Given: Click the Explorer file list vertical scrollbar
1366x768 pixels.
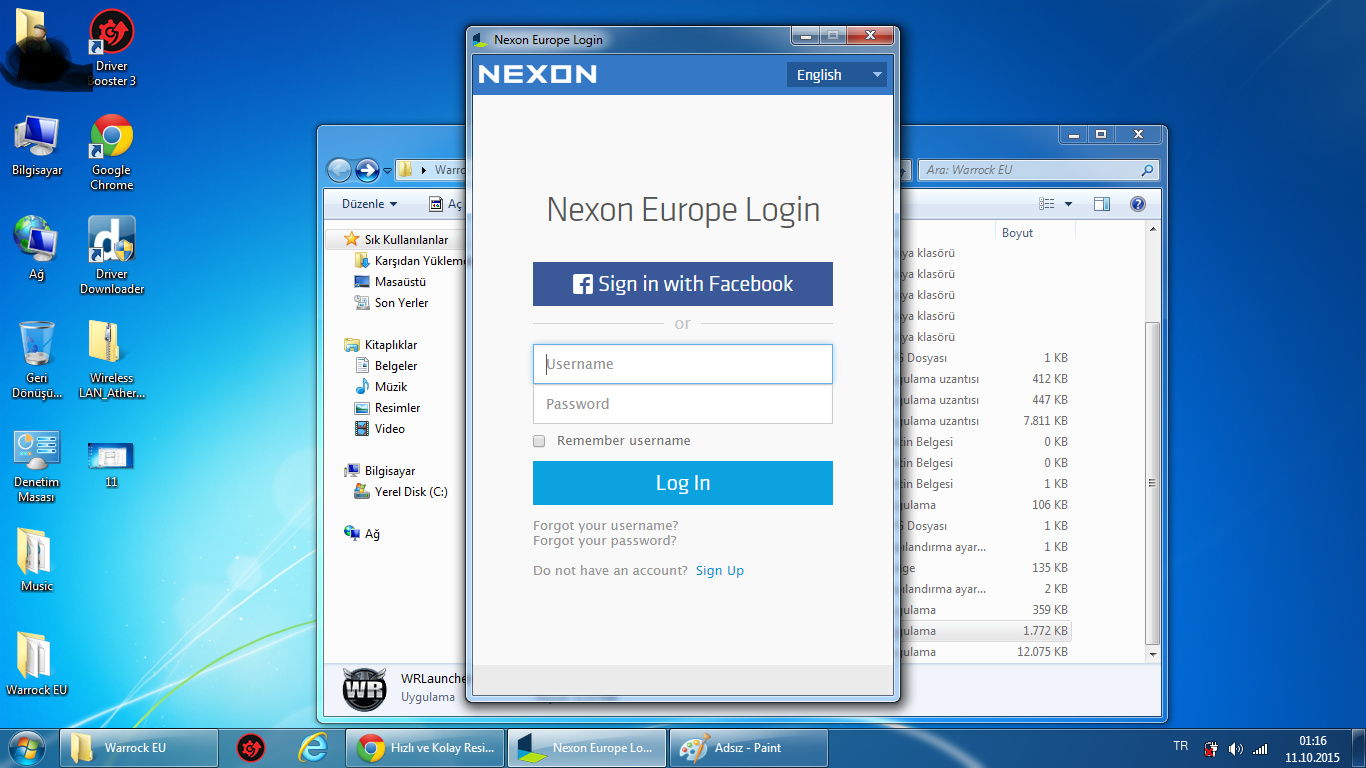Looking at the screenshot, I should tap(1153, 484).
